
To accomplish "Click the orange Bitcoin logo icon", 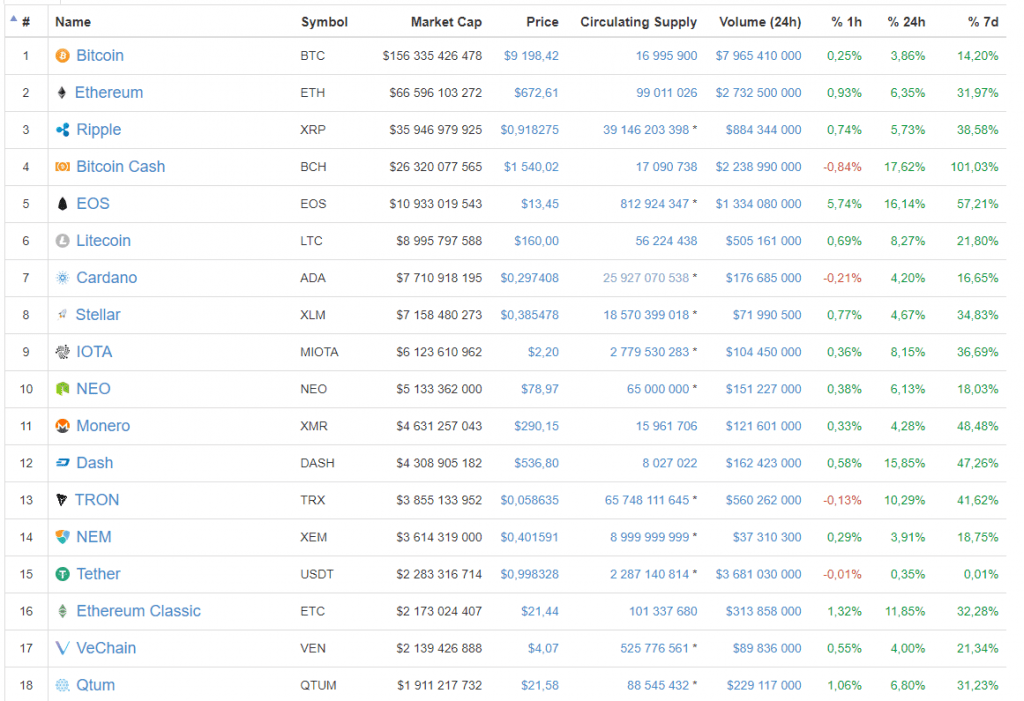I will pyautogui.click(x=63, y=56).
